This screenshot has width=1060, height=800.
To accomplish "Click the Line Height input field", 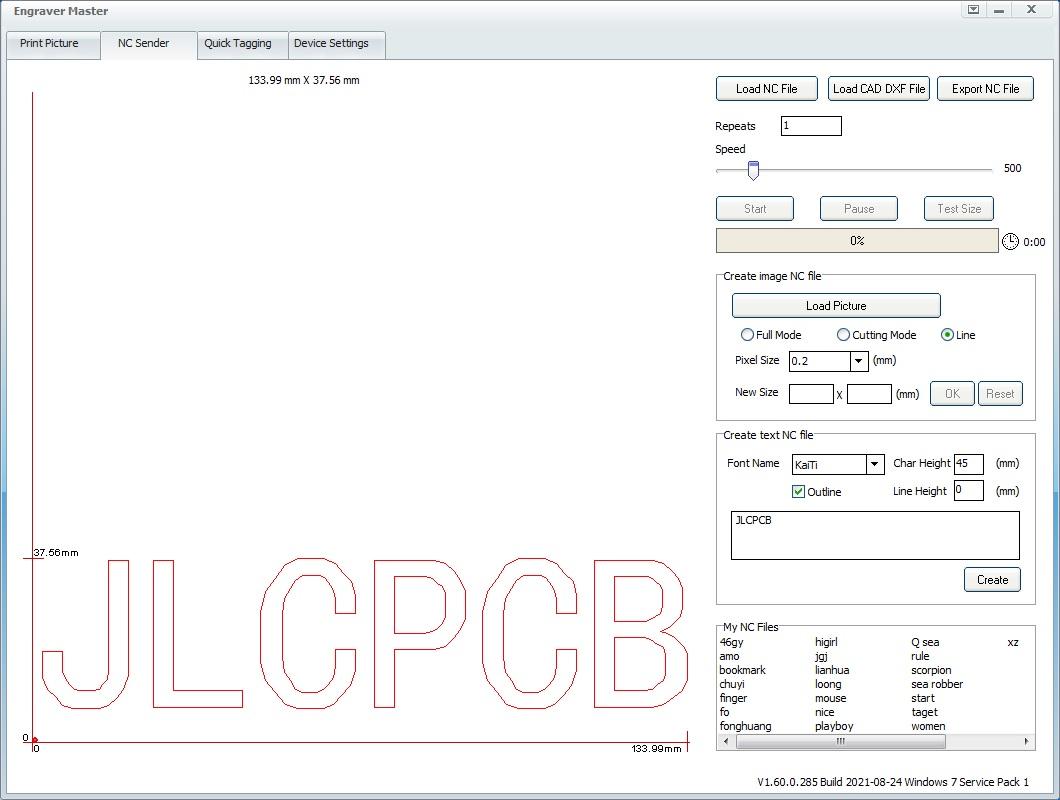I will [x=968, y=491].
